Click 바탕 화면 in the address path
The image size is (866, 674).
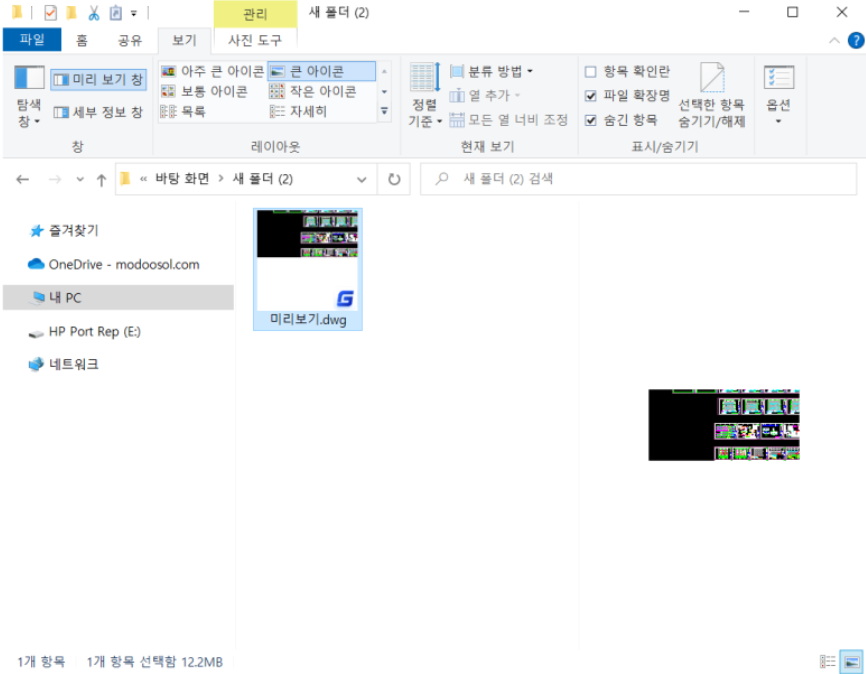click(182, 178)
